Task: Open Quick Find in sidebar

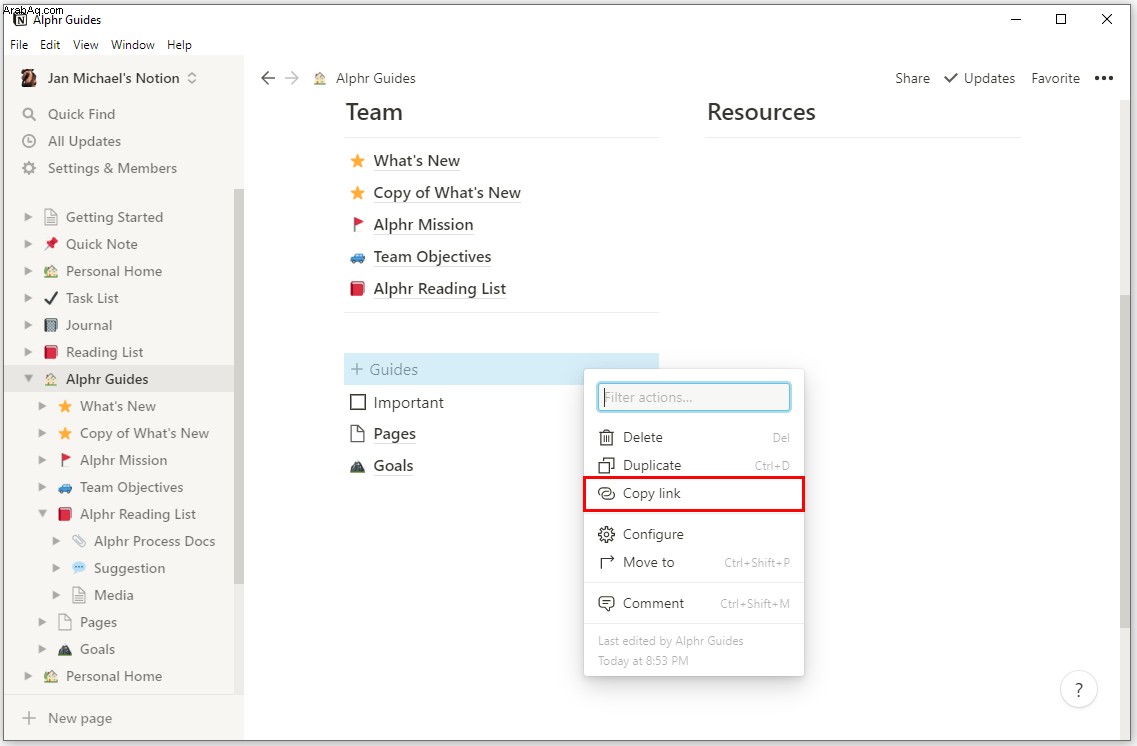Action: 81,114
